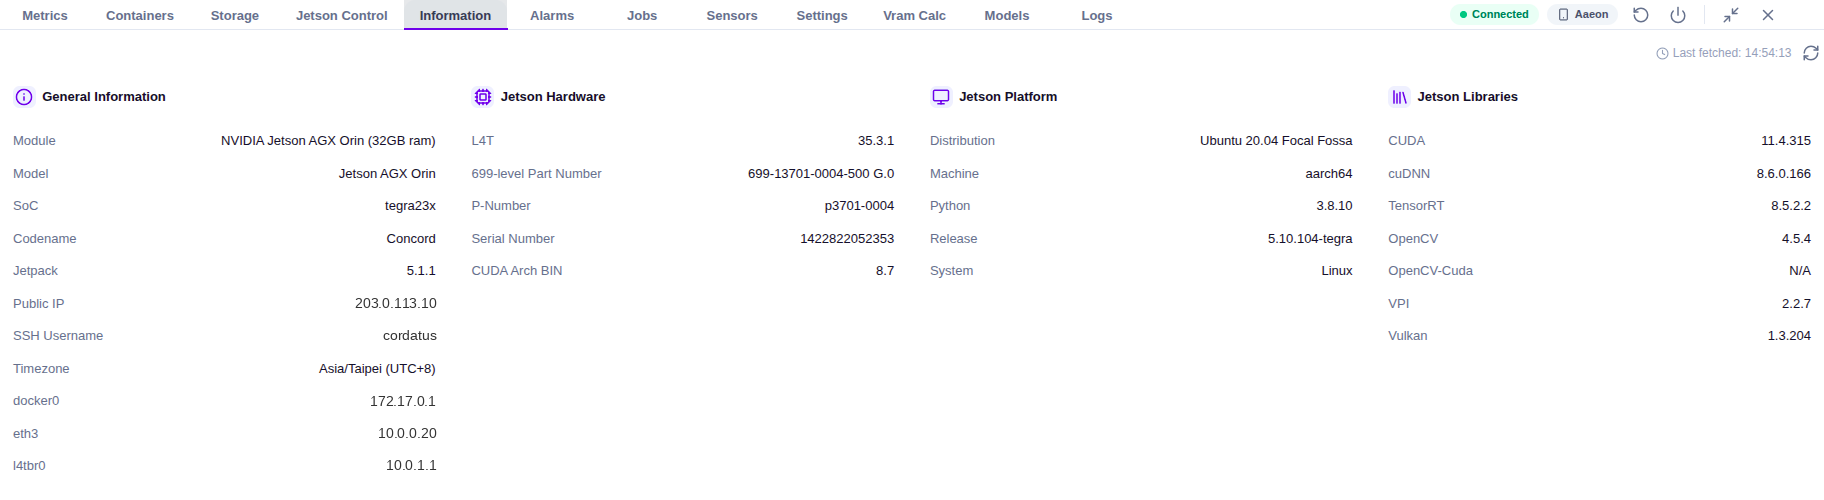Go to the Jetson Control tab

pos(342,16)
